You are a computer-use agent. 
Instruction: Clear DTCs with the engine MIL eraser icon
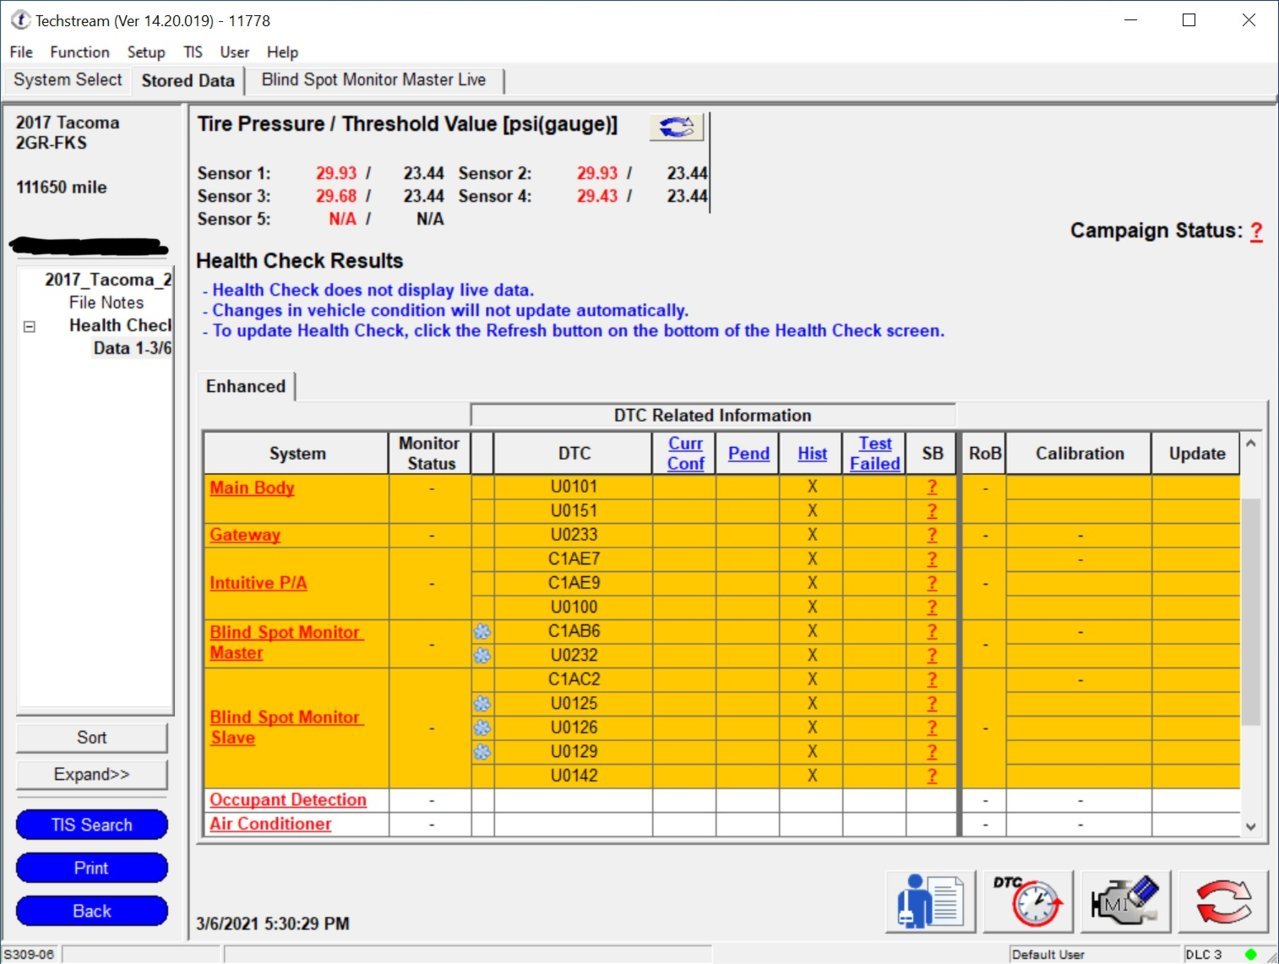1125,901
